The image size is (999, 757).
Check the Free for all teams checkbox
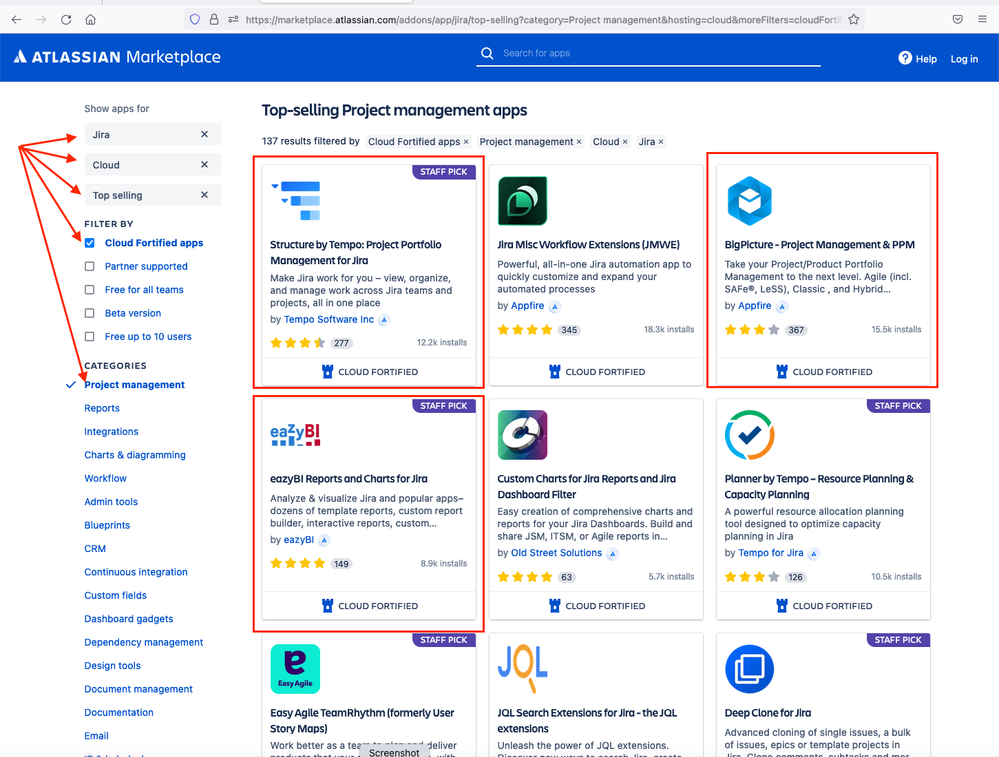[x=90, y=290]
